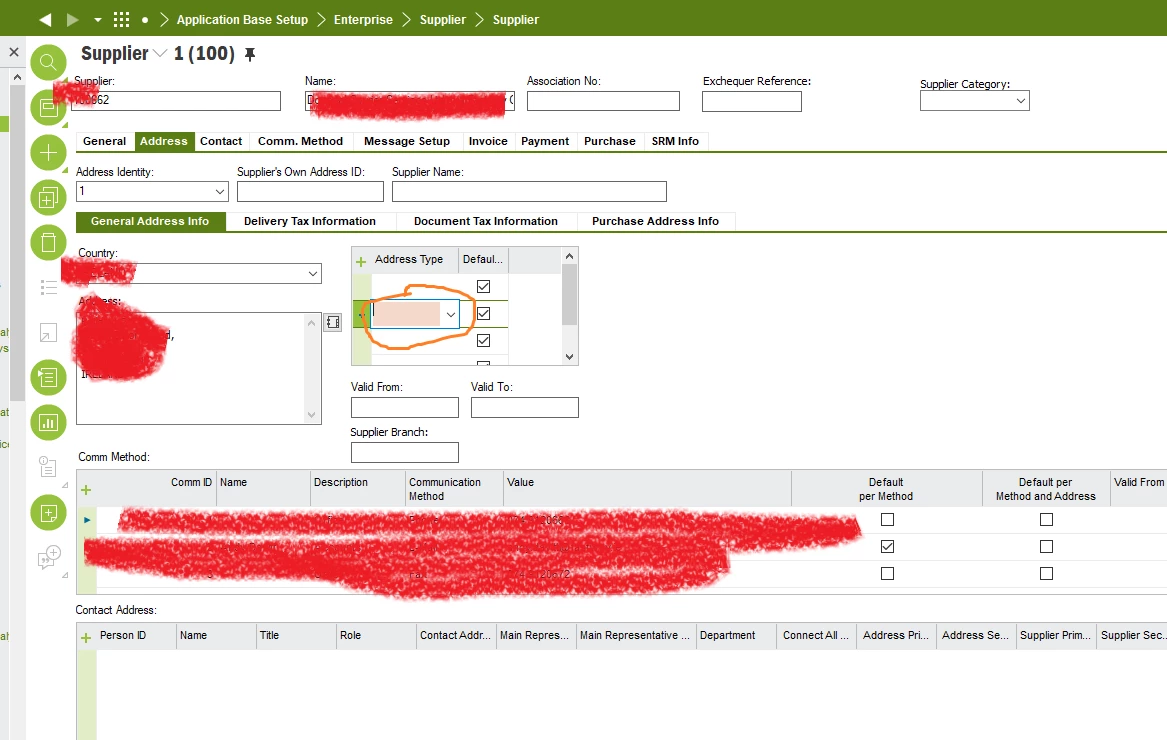Collapse left panel with the up caret
Viewport: 1167px width, 740px height.
[17, 77]
